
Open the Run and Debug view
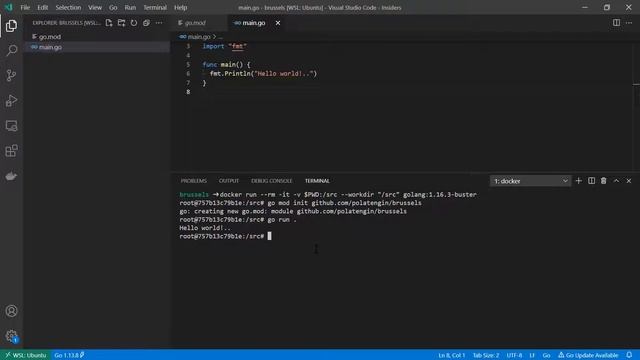pyautogui.click(x=11, y=101)
